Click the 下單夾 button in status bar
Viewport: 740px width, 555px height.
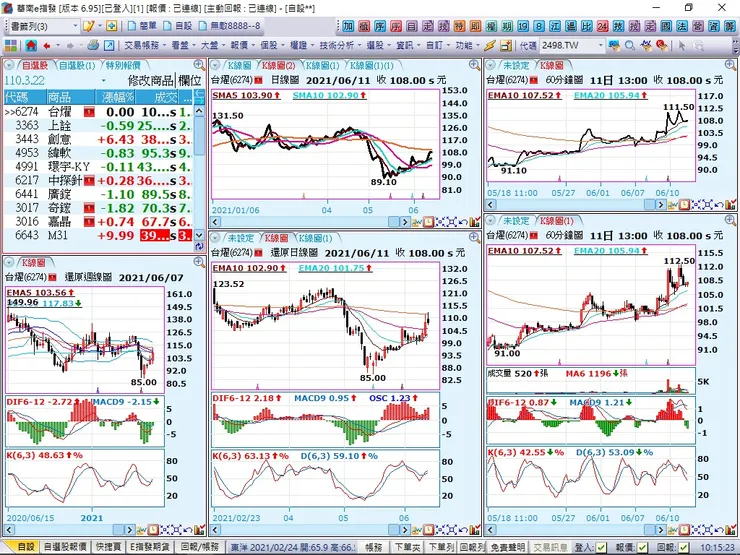click(407, 547)
